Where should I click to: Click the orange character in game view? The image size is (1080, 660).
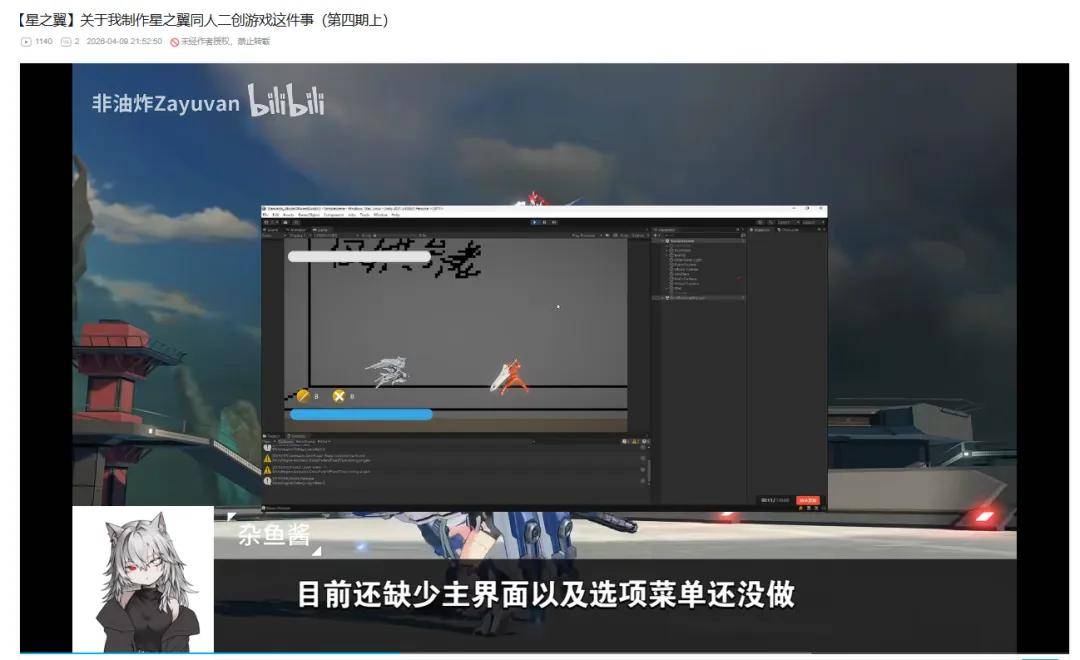tap(510, 376)
